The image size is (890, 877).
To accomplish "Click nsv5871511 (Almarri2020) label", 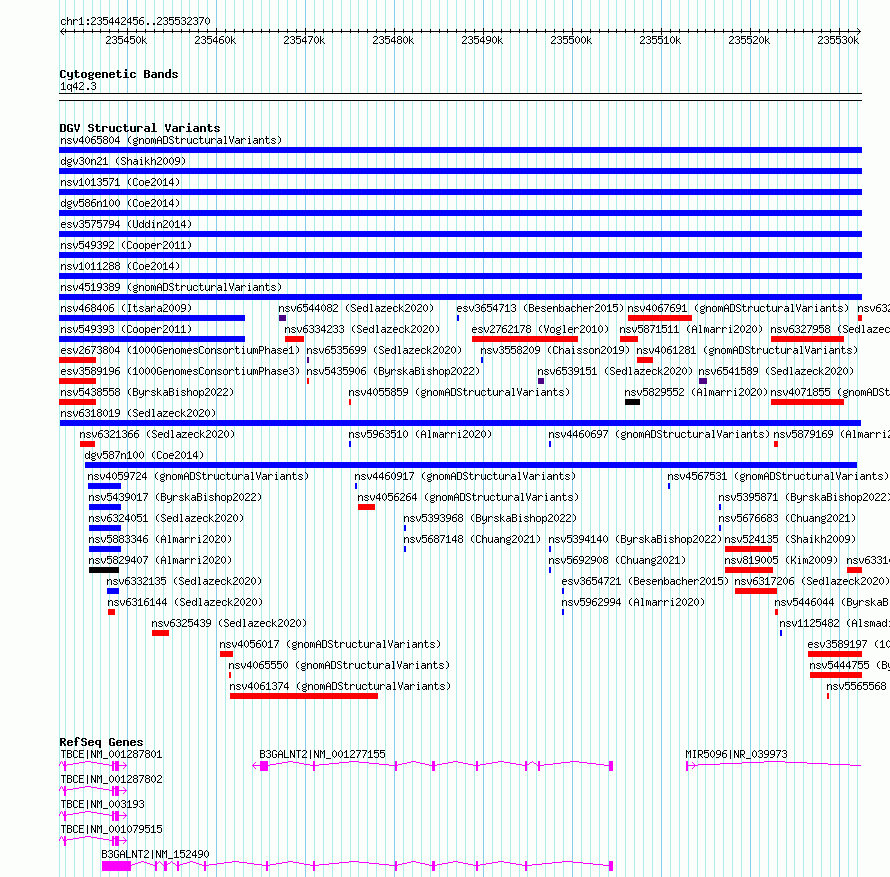I will 691,329.
